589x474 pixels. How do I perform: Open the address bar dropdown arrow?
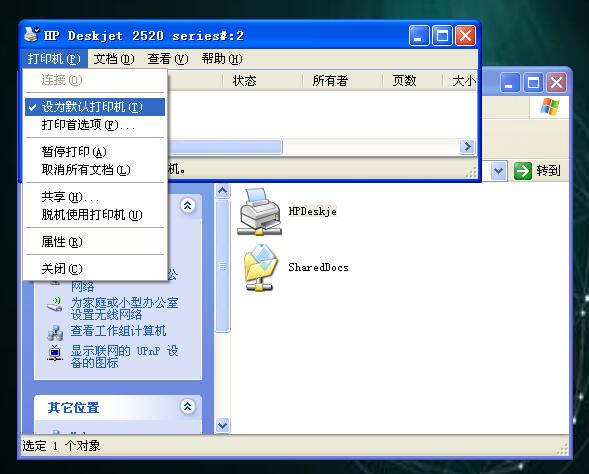tap(498, 171)
